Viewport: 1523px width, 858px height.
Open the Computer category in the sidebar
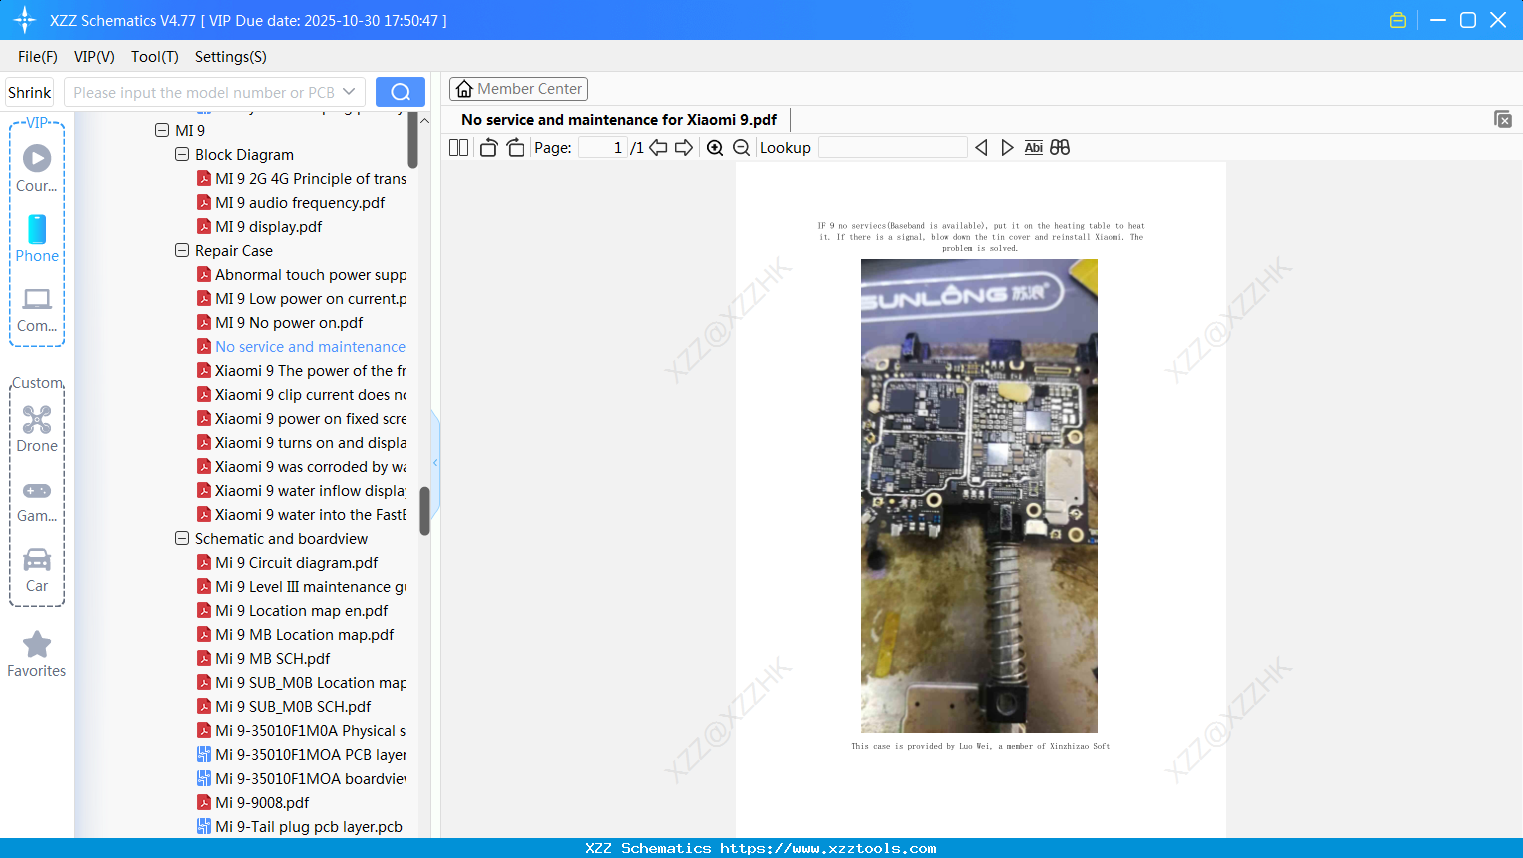click(x=37, y=309)
